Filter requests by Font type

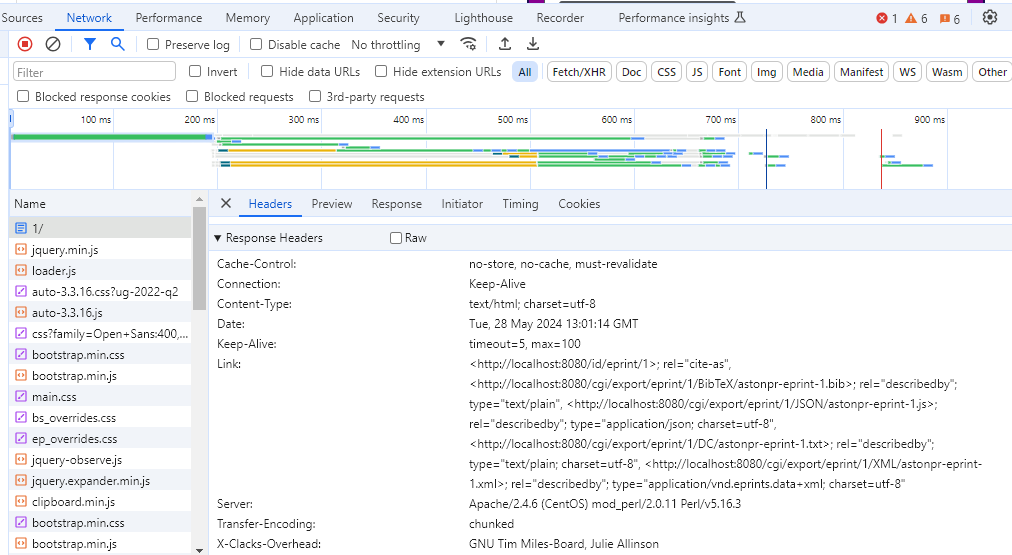[729, 72]
